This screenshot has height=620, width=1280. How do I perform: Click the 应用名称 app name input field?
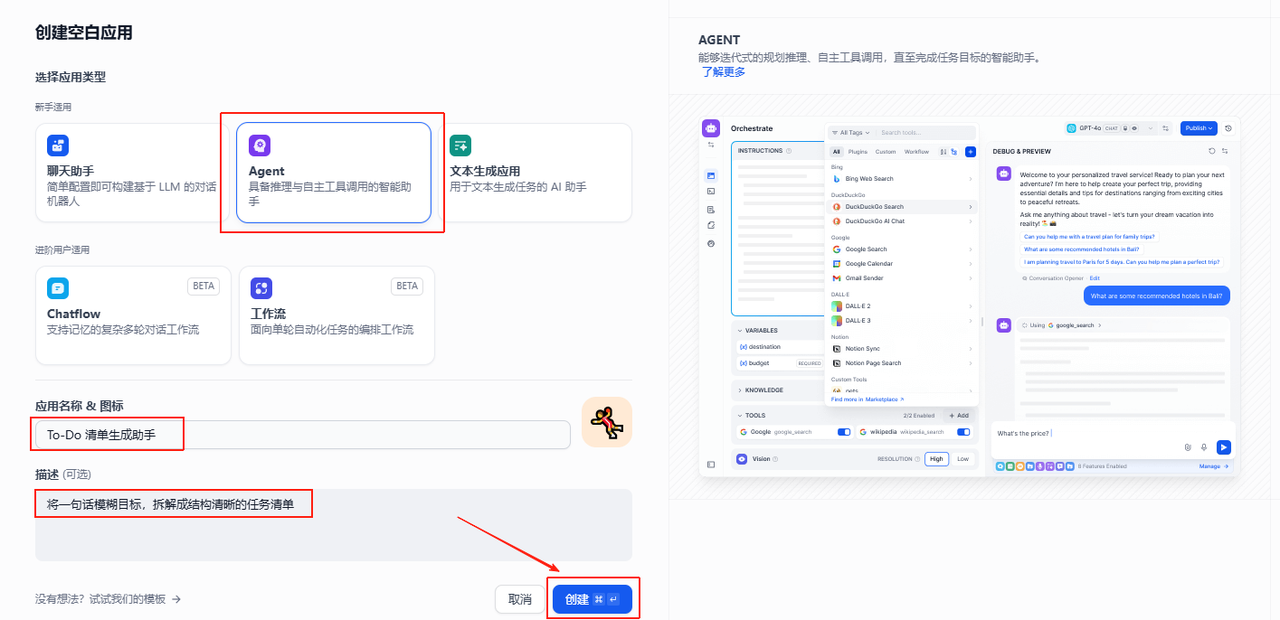pos(302,435)
